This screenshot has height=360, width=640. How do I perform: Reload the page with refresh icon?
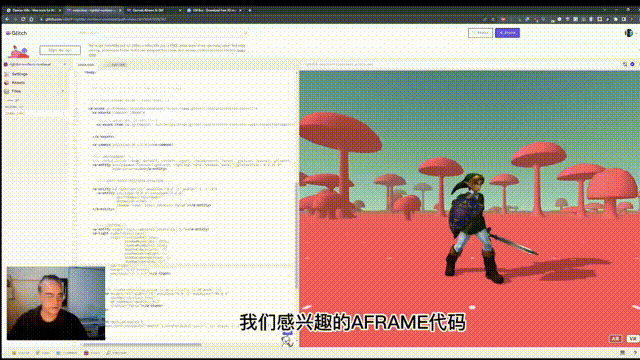pyautogui.click(x=23, y=19)
